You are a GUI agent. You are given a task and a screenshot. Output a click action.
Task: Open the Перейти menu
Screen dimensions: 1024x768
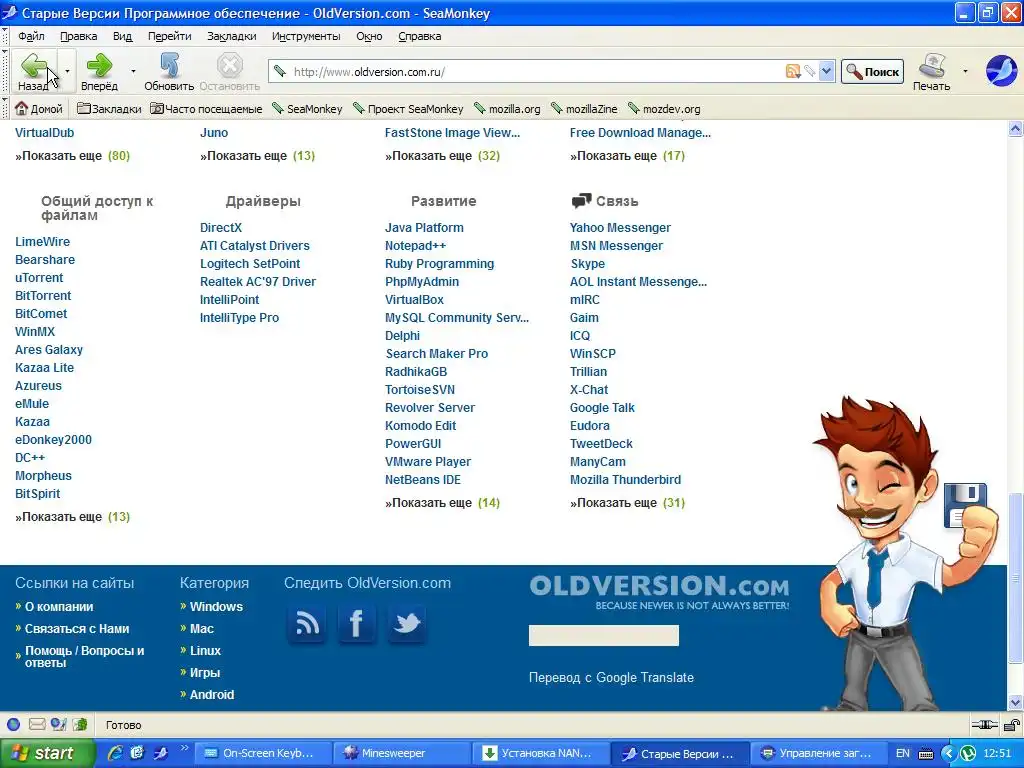coord(169,36)
